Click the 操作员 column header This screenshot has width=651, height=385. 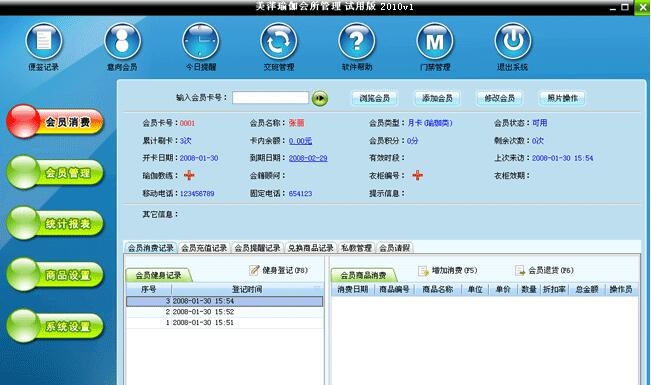(621, 289)
